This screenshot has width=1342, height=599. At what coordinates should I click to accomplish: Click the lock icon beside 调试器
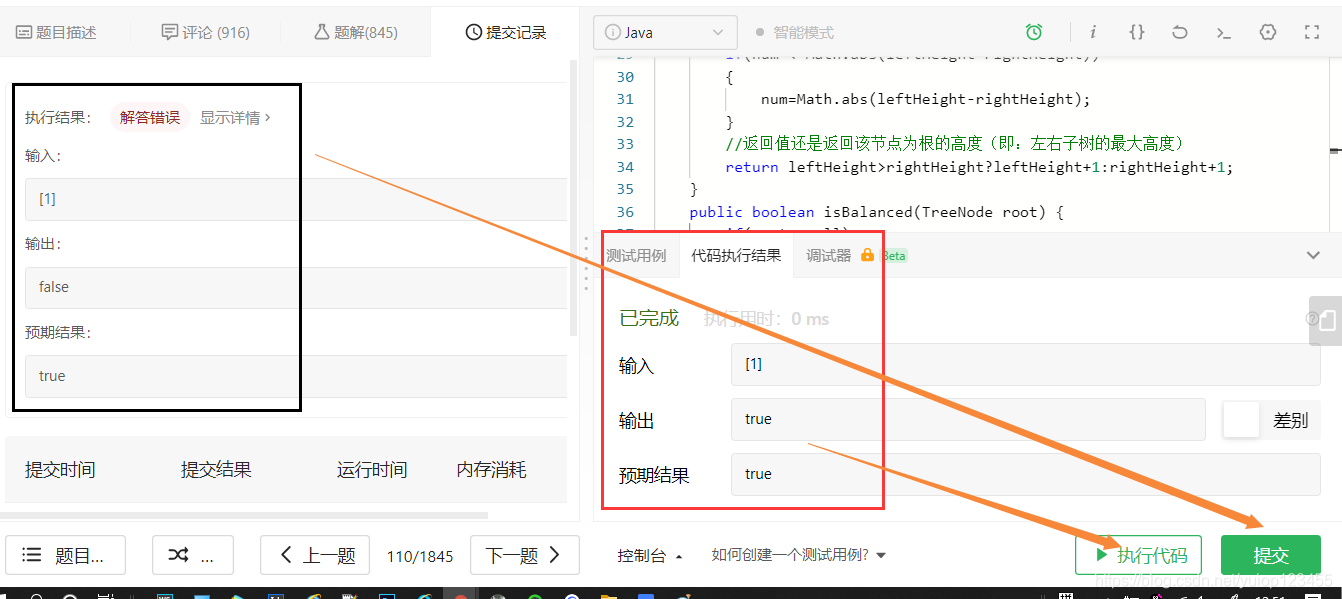coord(867,255)
